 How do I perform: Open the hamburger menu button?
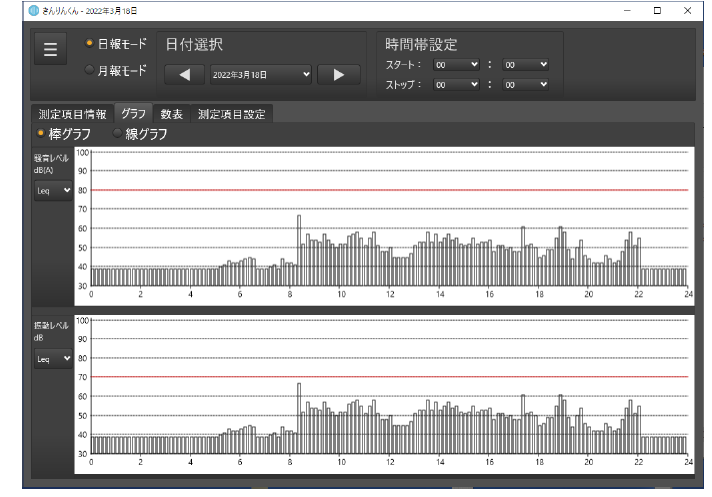[x=50, y=50]
